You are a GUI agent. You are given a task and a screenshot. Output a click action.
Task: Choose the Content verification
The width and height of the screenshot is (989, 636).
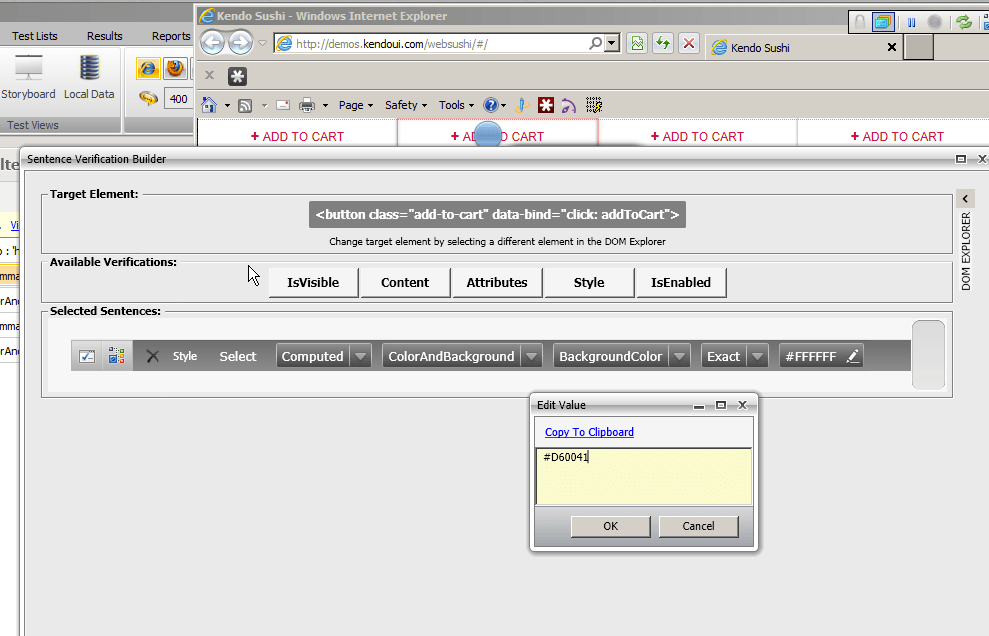(405, 283)
